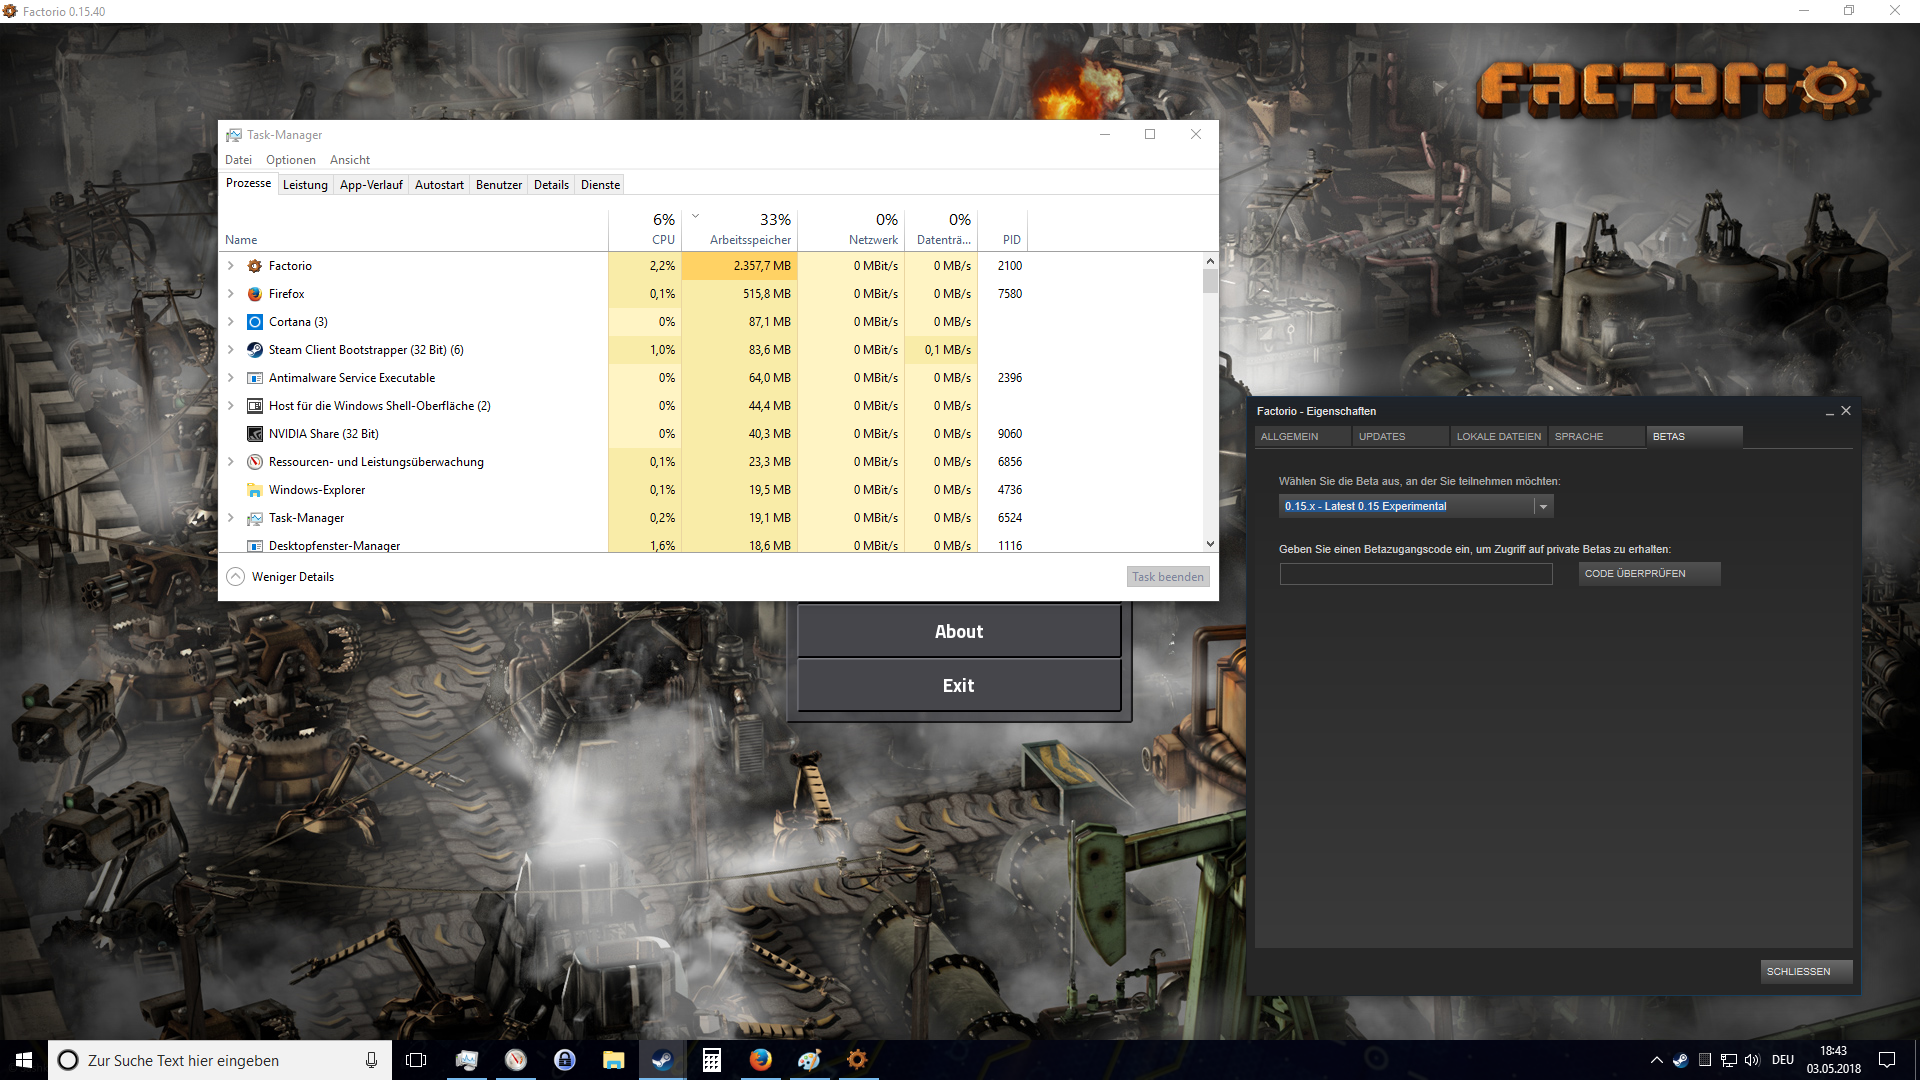The image size is (1920, 1080).
Task: Click the Steam Client Bootstrapper icon
Action: pyautogui.click(x=254, y=350)
